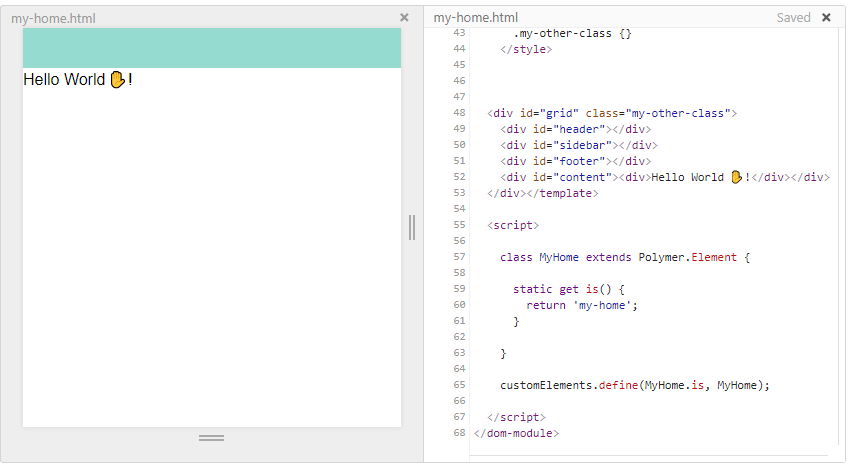Click the closing </script> tag

pyautogui.click(x=516, y=417)
